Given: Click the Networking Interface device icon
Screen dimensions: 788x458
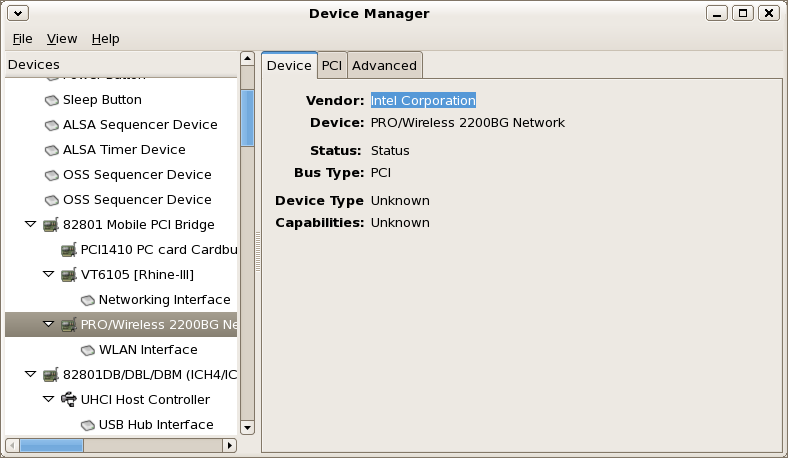Looking at the screenshot, I should (87, 300).
